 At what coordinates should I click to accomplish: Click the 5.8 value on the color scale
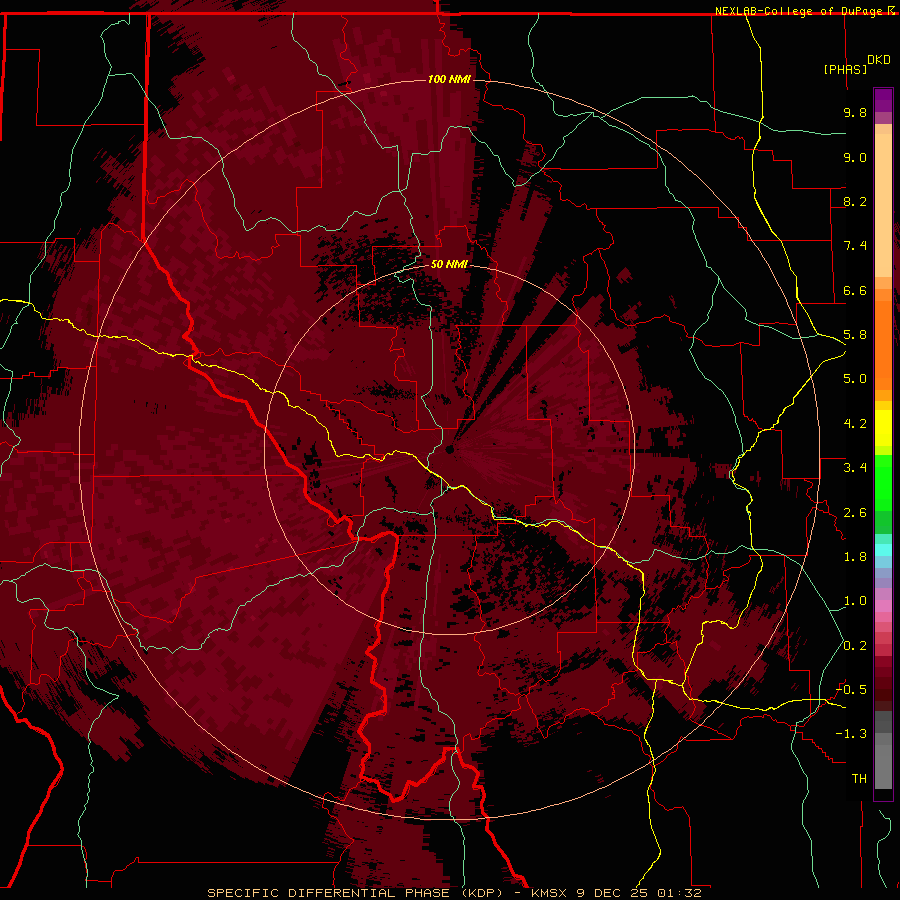point(855,335)
